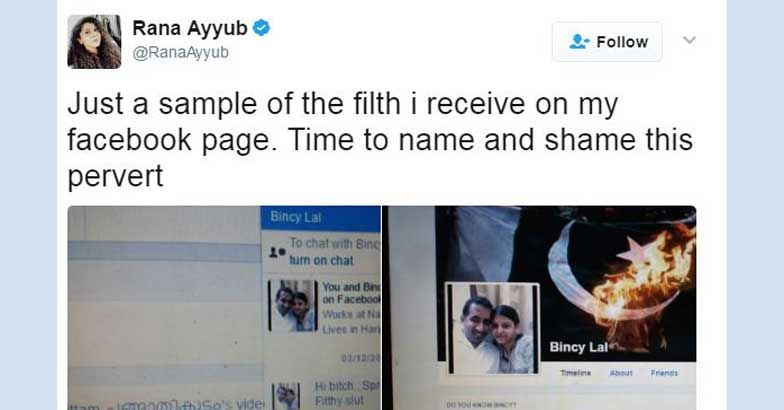Click the follow person icon
The width and height of the screenshot is (784, 410).
pos(580,42)
